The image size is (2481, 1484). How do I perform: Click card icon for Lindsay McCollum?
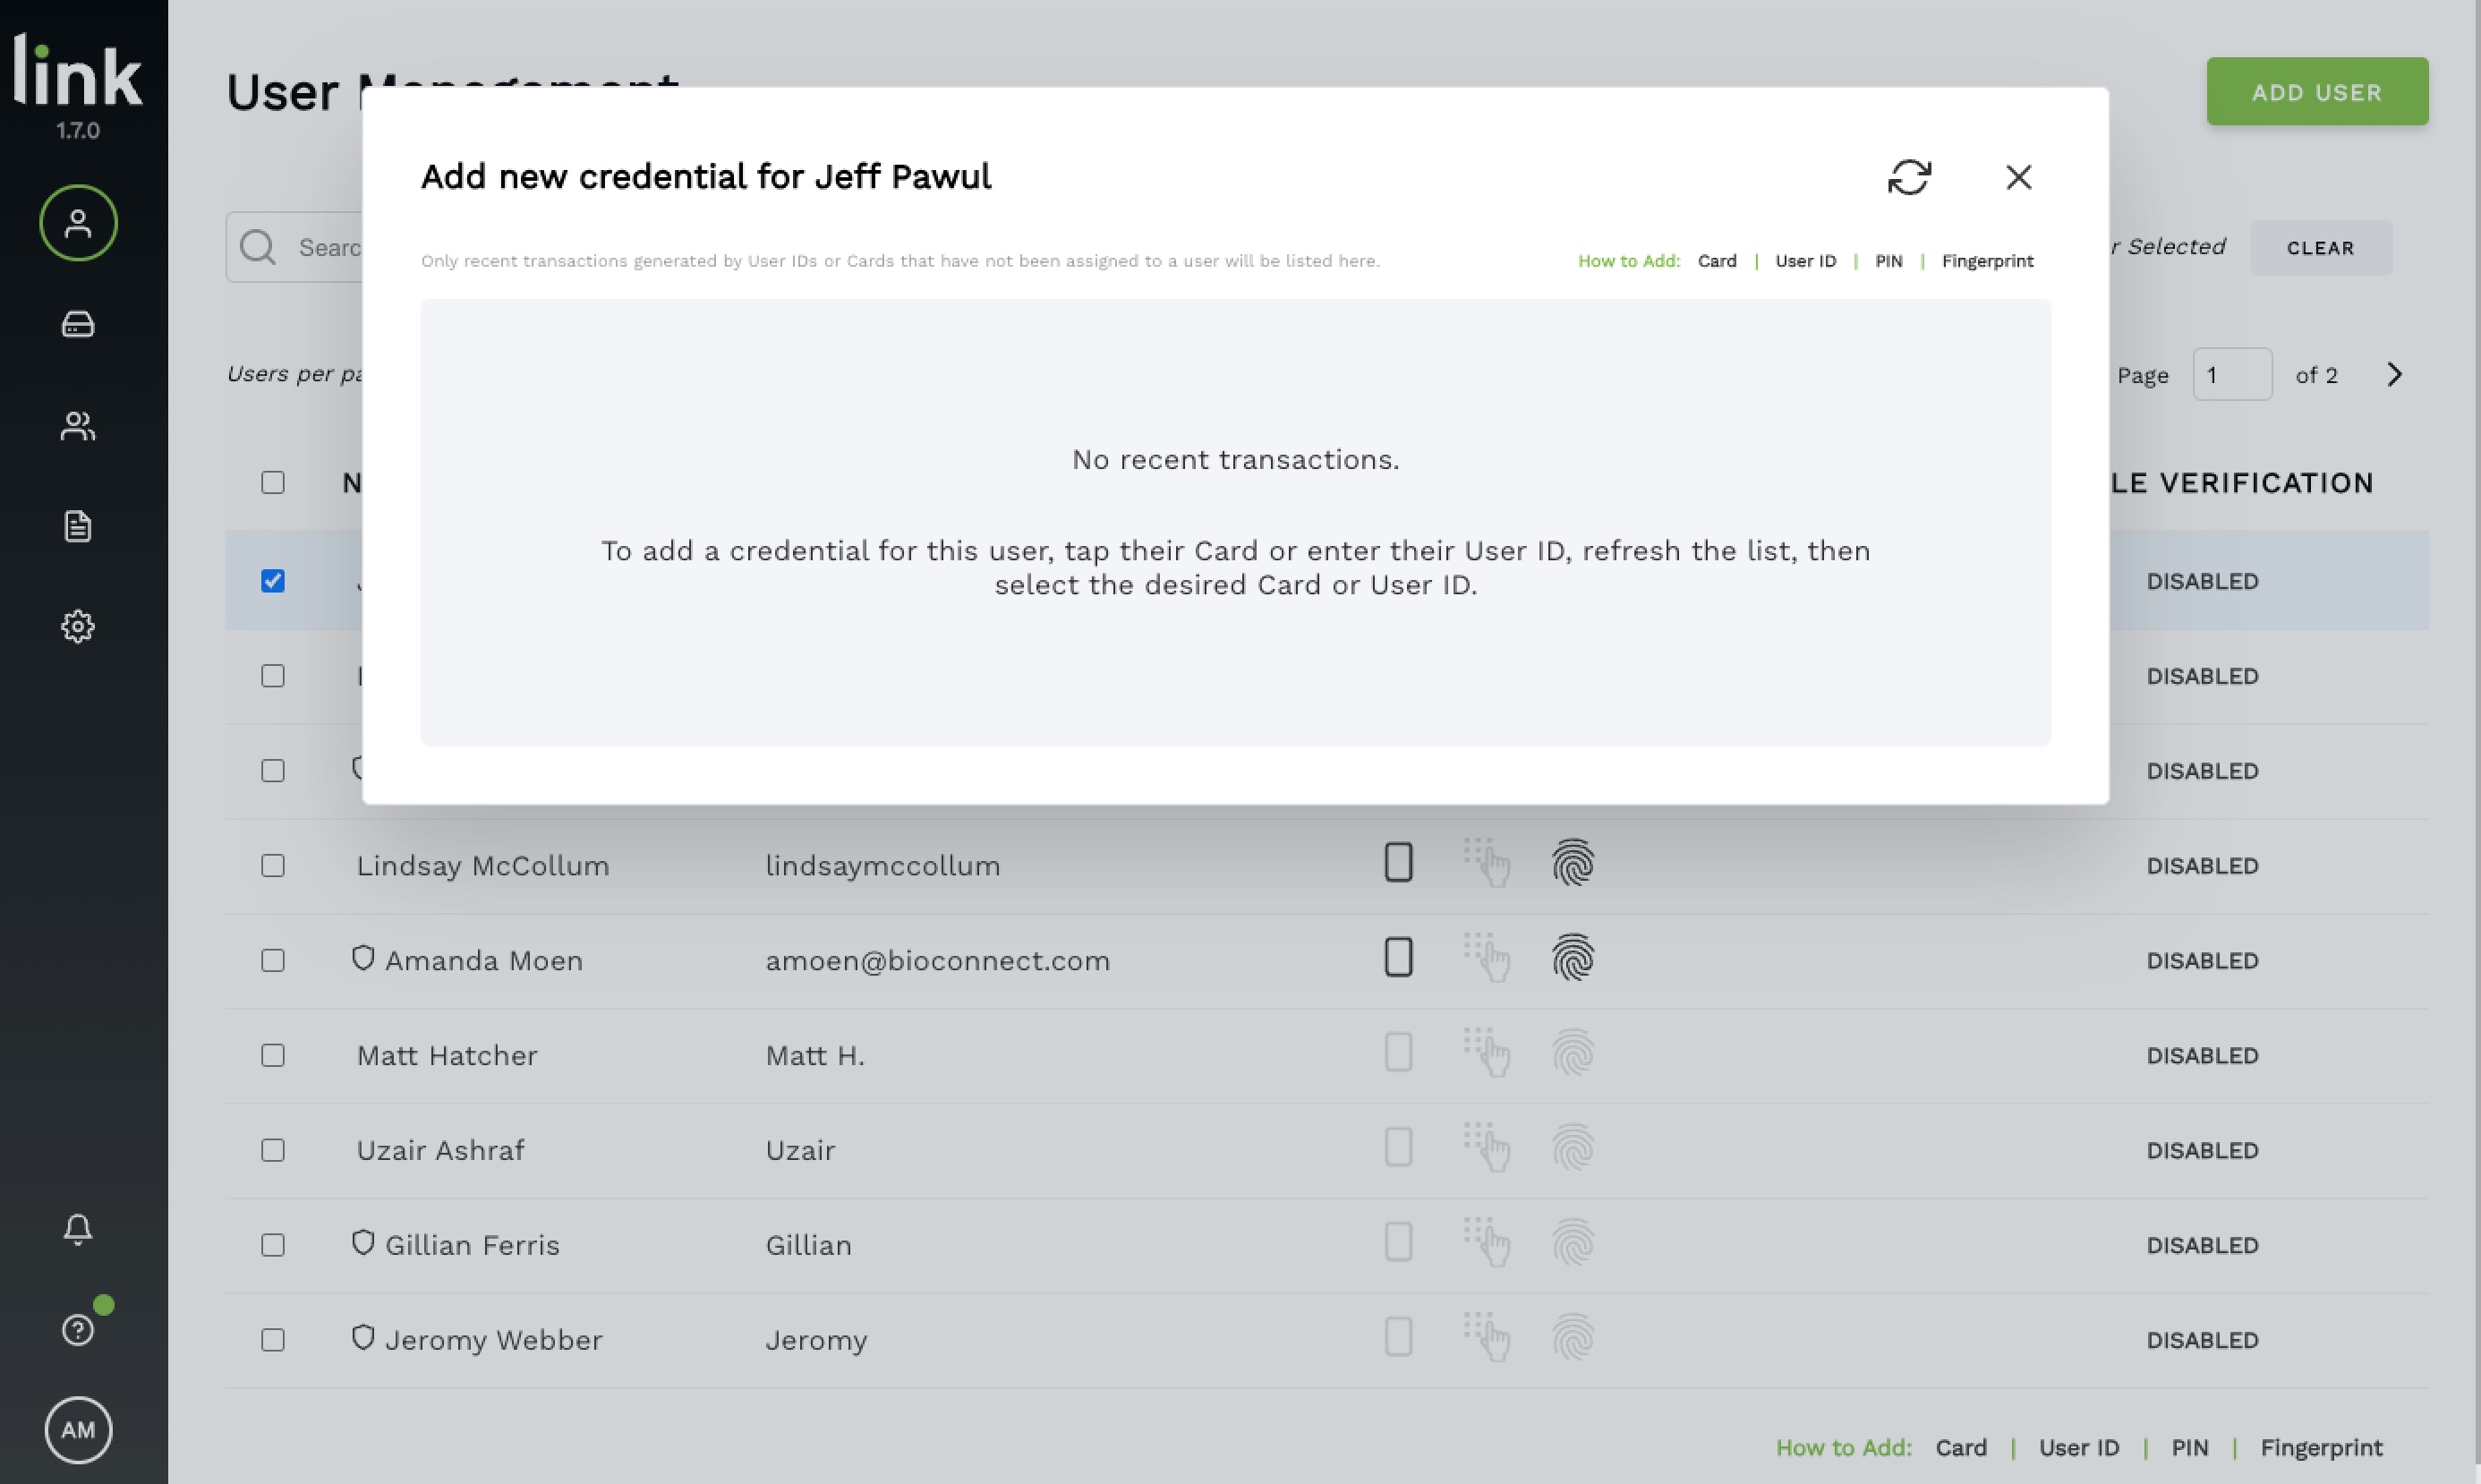point(1398,862)
